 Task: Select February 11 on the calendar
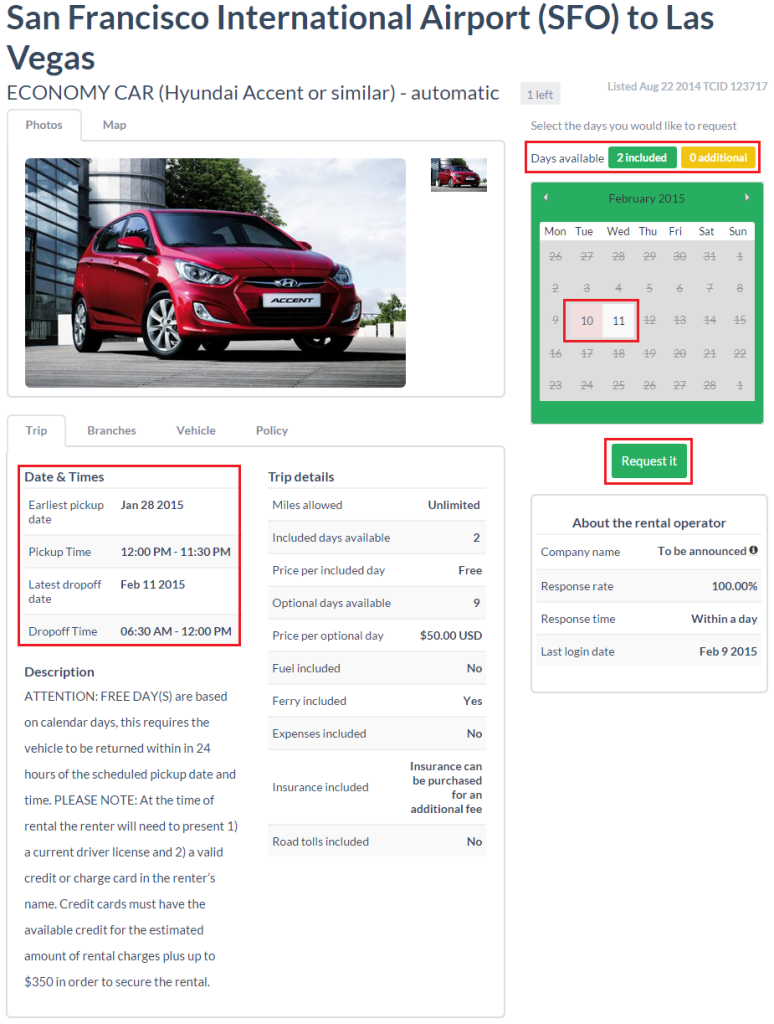(x=619, y=321)
